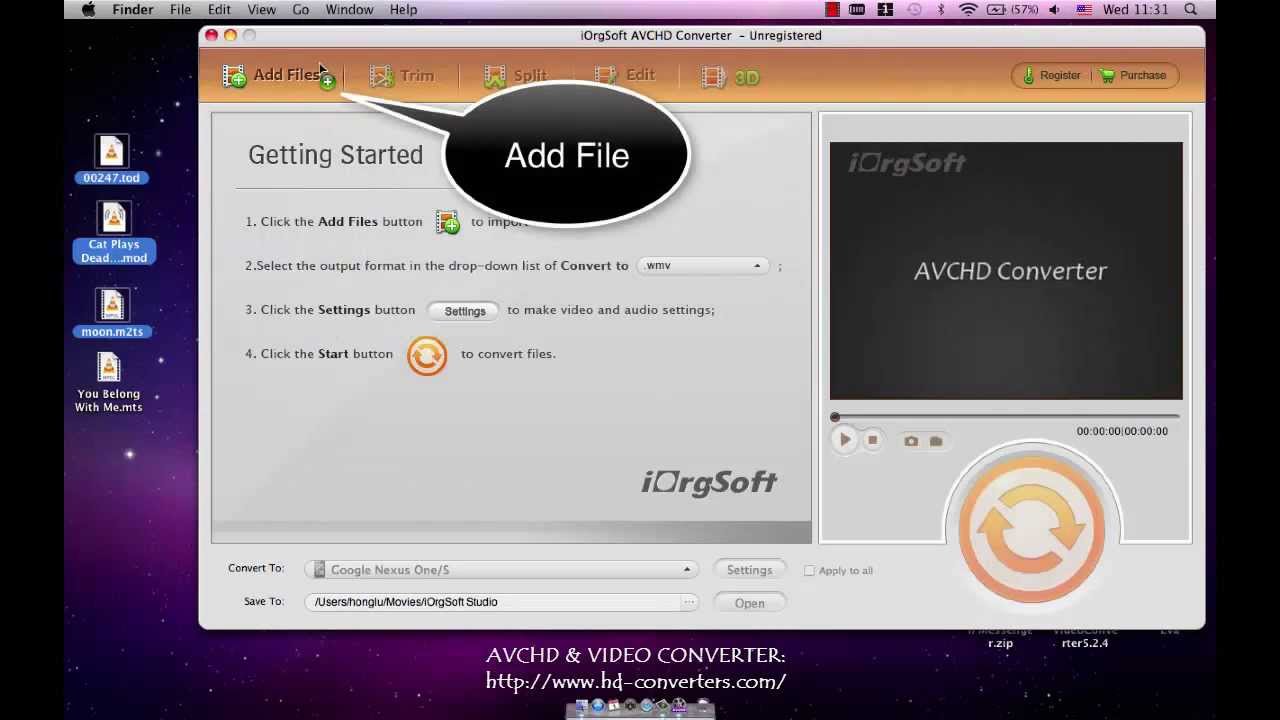The height and width of the screenshot is (720, 1280).
Task: Open the Window menu
Action: pyautogui.click(x=349, y=10)
